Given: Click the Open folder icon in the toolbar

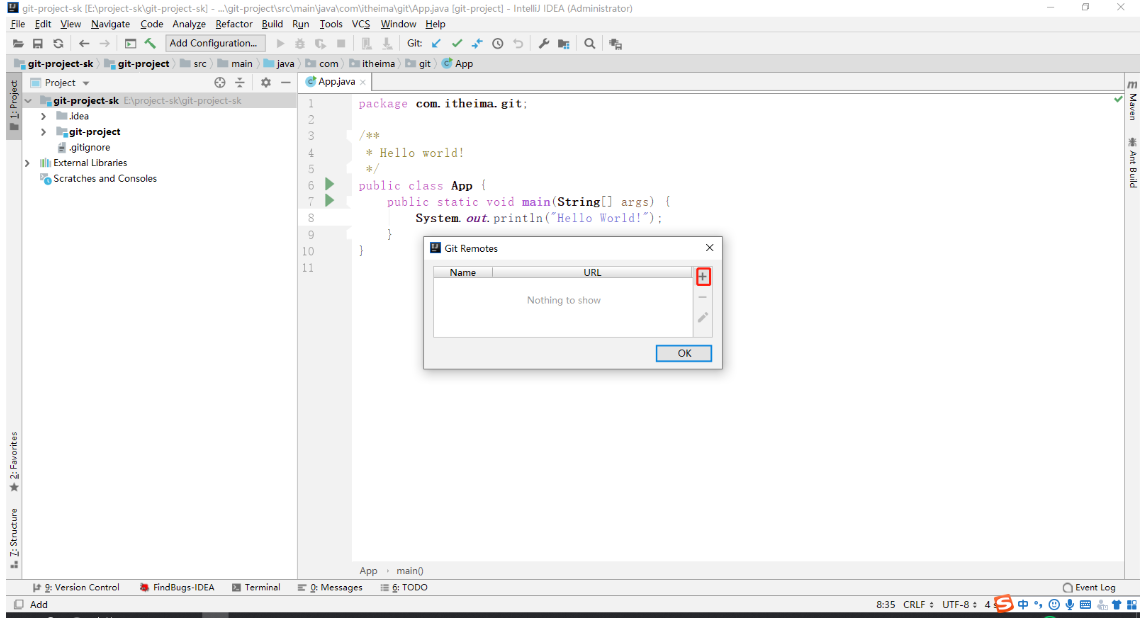Looking at the screenshot, I should pyautogui.click(x=18, y=44).
